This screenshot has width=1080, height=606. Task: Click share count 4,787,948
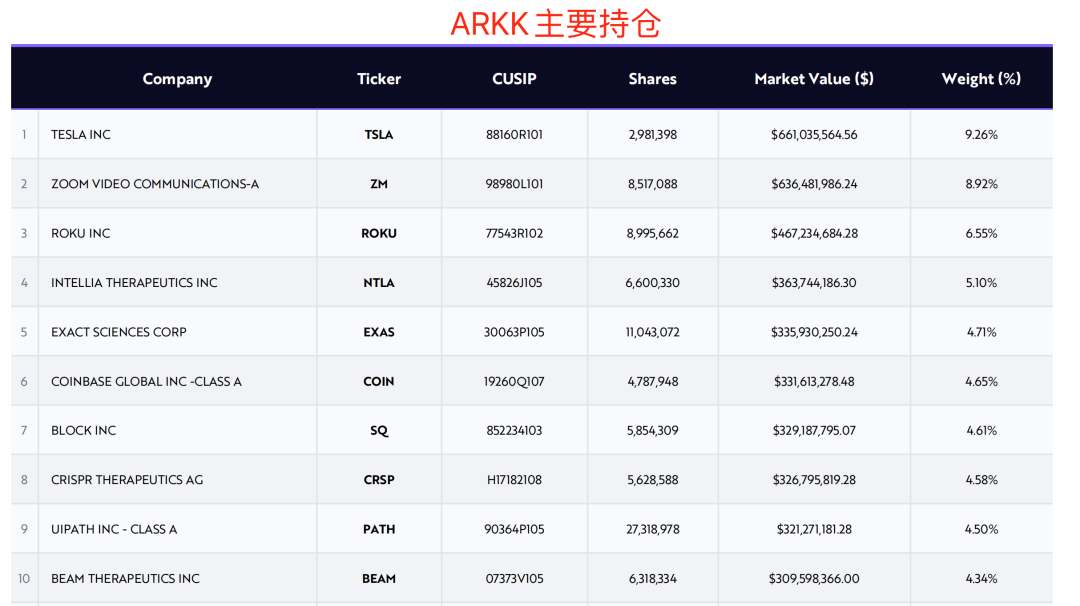pyautogui.click(x=652, y=382)
